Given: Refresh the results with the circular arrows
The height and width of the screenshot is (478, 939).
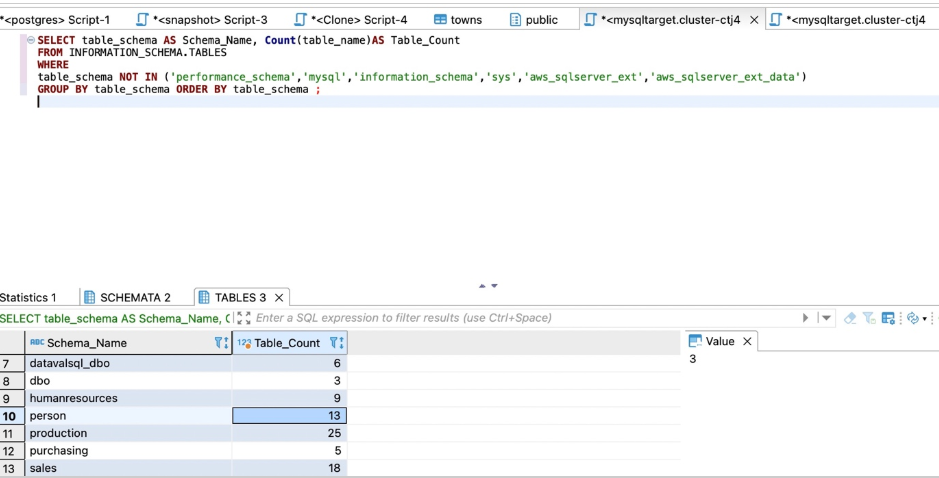Looking at the screenshot, I should coord(913,318).
